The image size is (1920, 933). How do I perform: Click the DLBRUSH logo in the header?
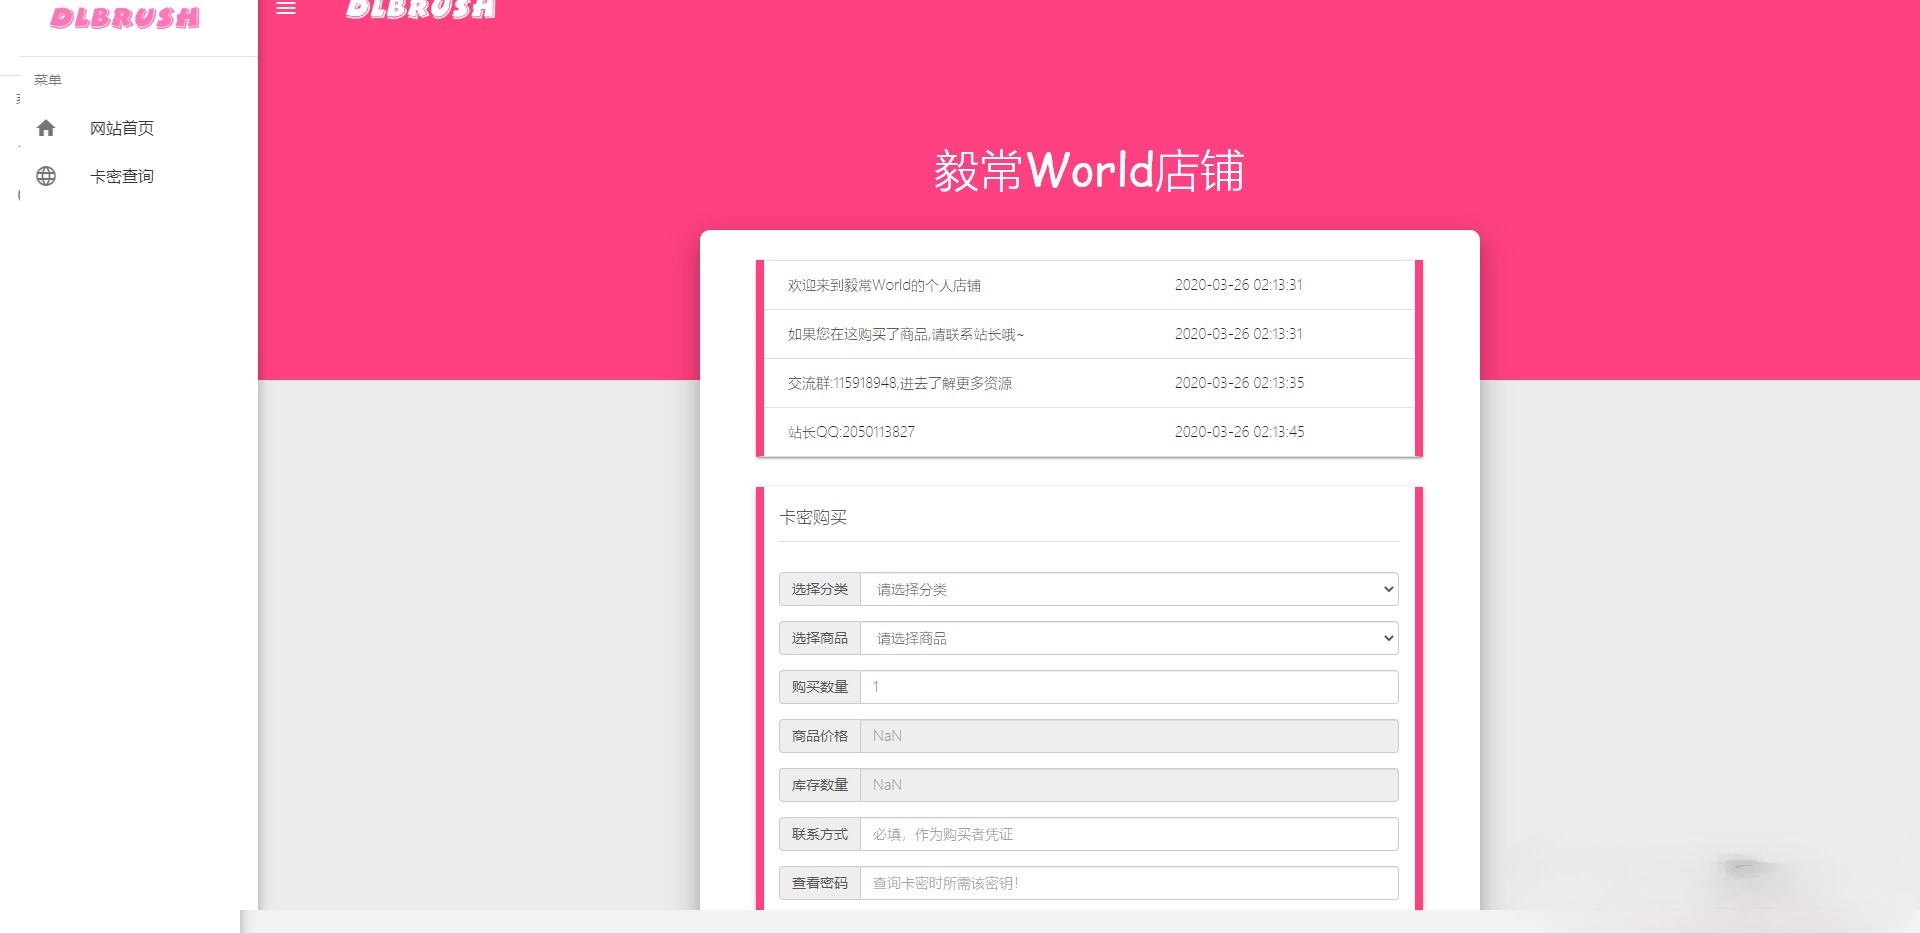(x=420, y=10)
